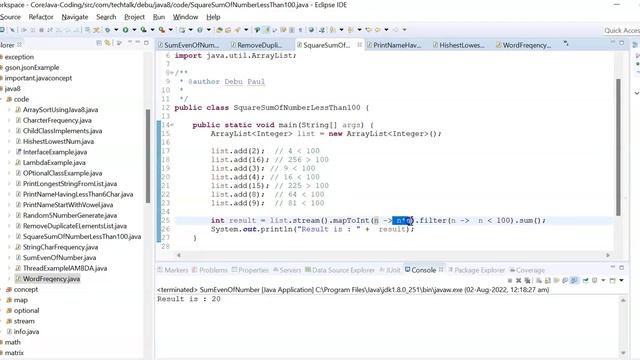Viewport: 640px width, 360px height.
Task: Clear the Console output
Action: (539, 280)
